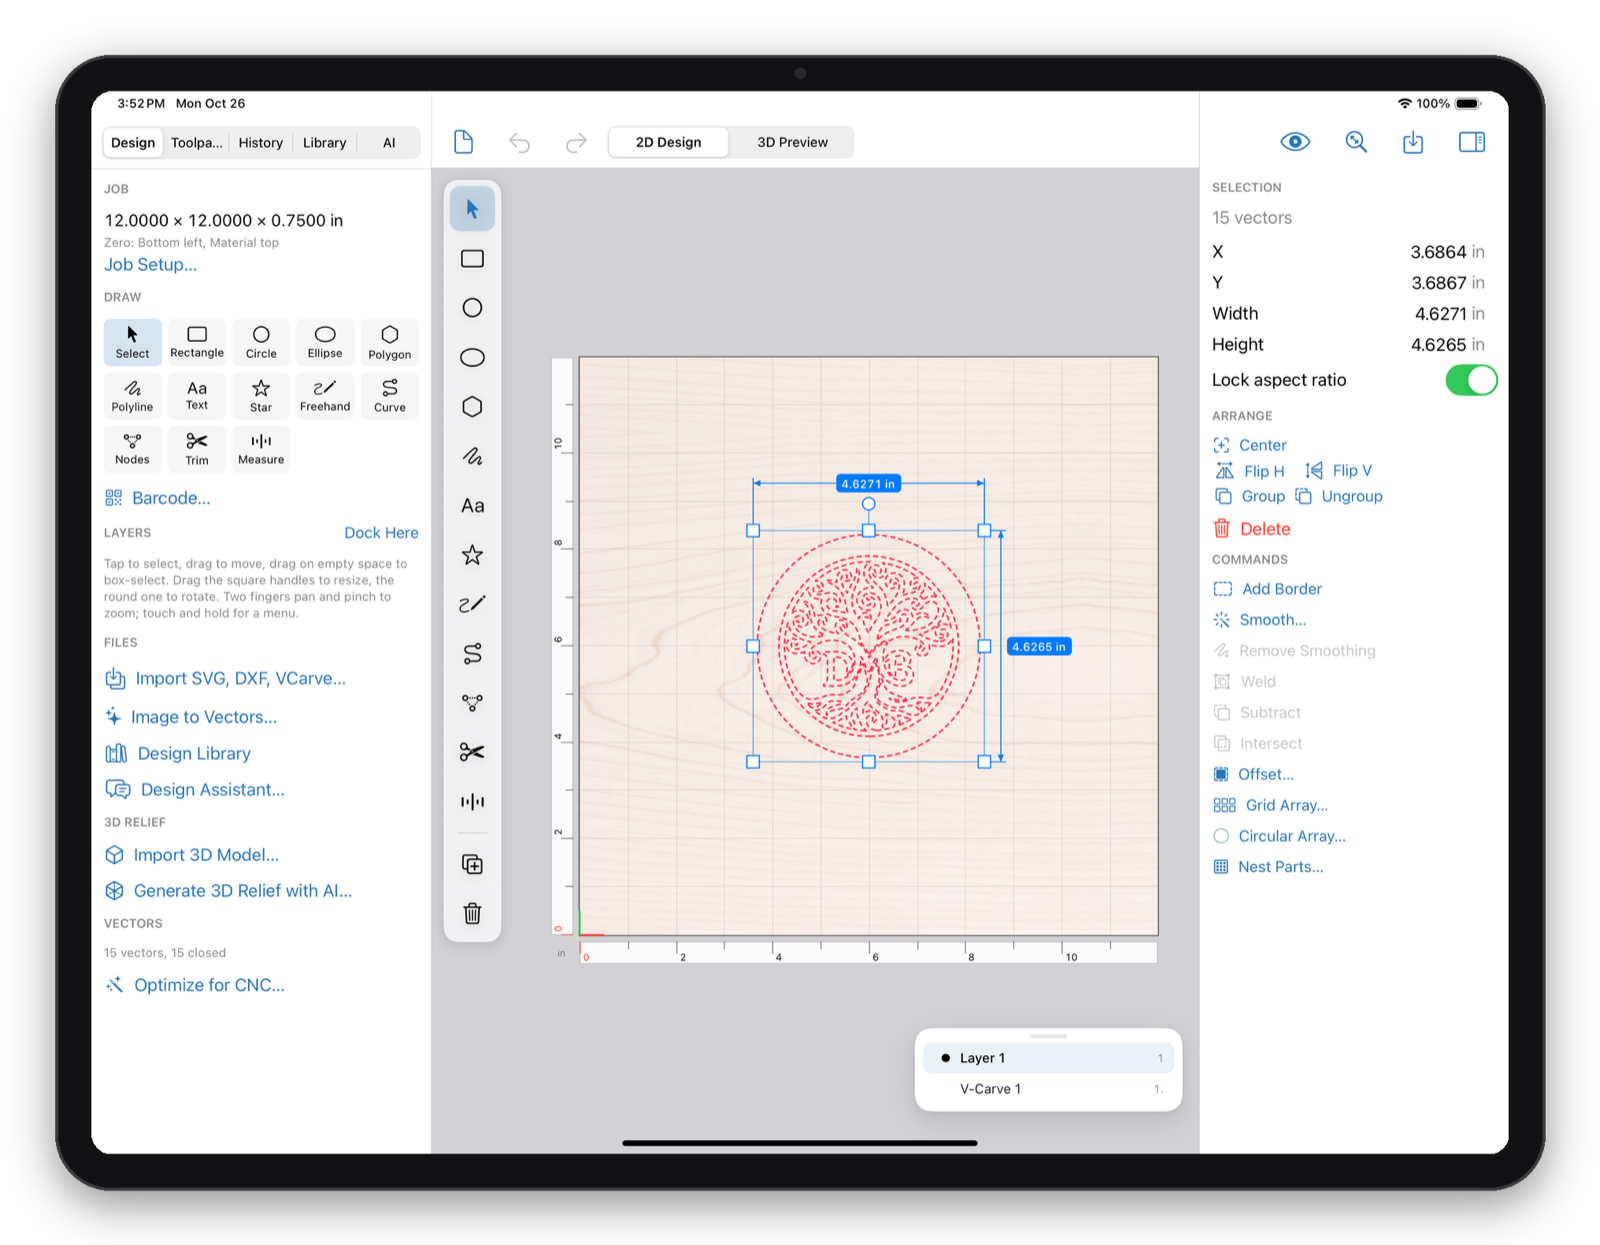Click the duplicate icon in canvas toolbar
The image size is (1600, 1245).
pyautogui.click(x=472, y=864)
